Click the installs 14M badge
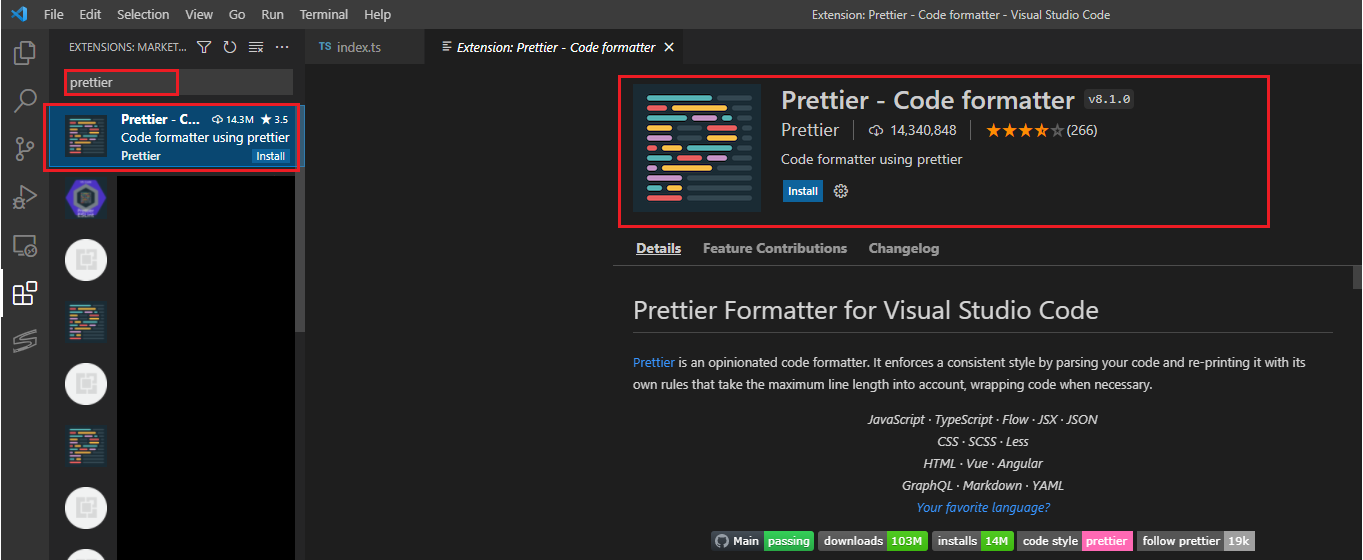The width and height of the screenshot is (1363, 560). click(974, 541)
